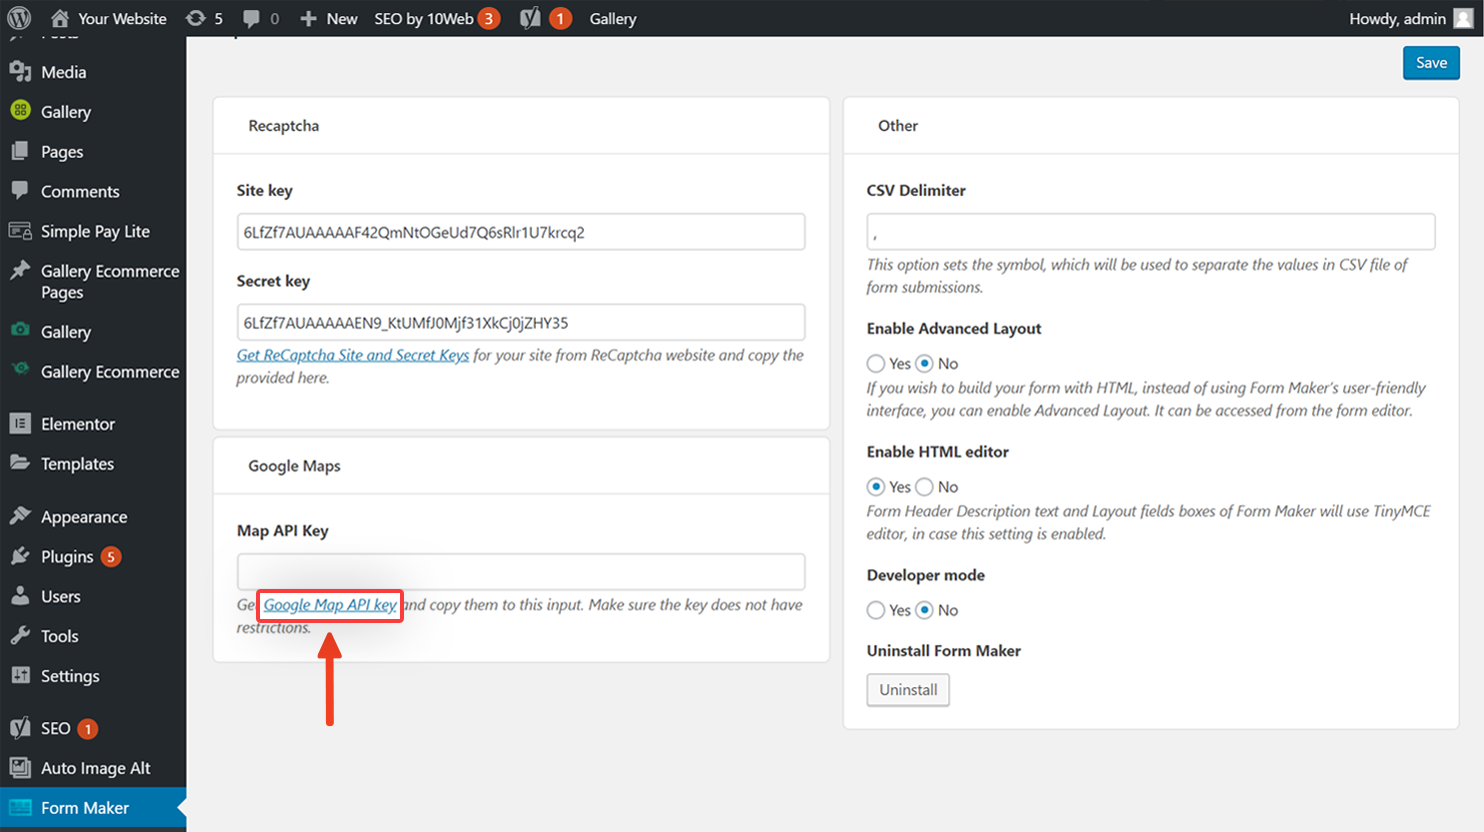Open Appearance menu item
1484x832 pixels.
tap(93, 517)
